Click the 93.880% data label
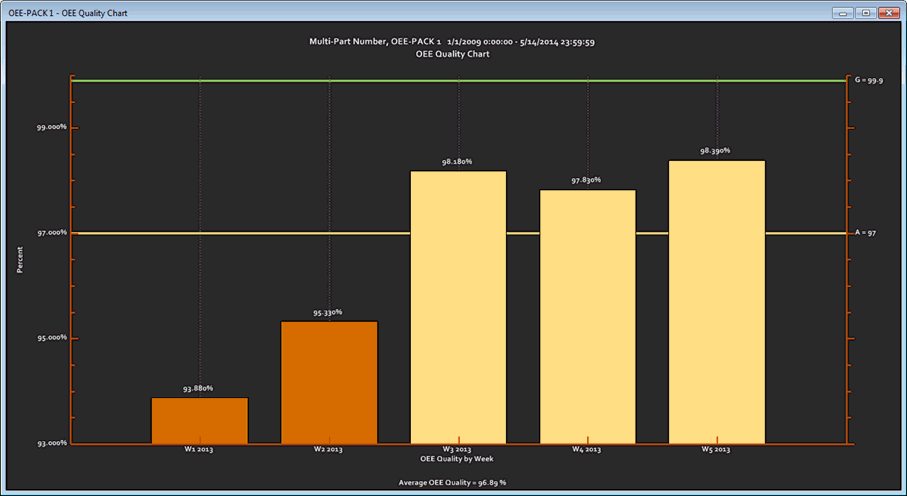 (198, 388)
